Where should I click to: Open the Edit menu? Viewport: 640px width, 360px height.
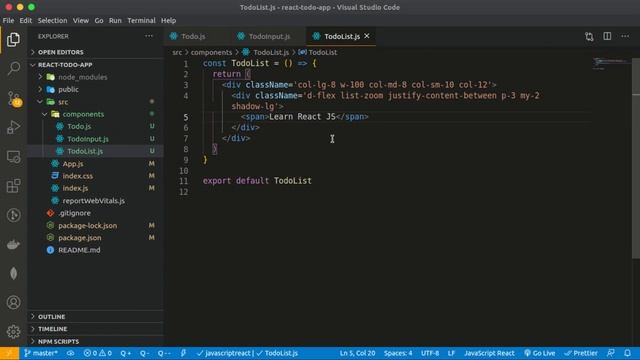(26, 20)
